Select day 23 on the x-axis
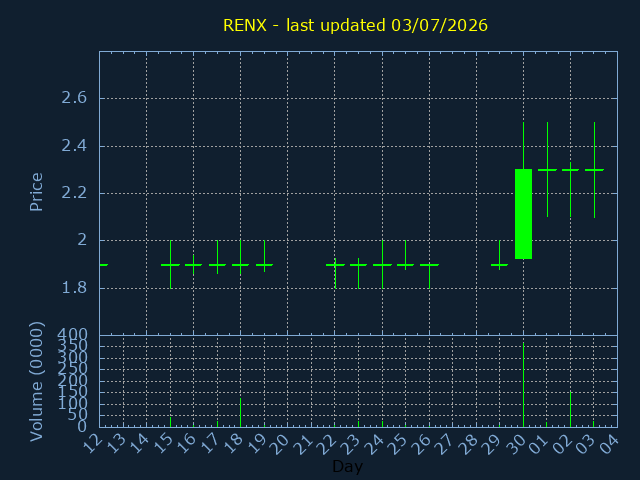 click(353, 444)
